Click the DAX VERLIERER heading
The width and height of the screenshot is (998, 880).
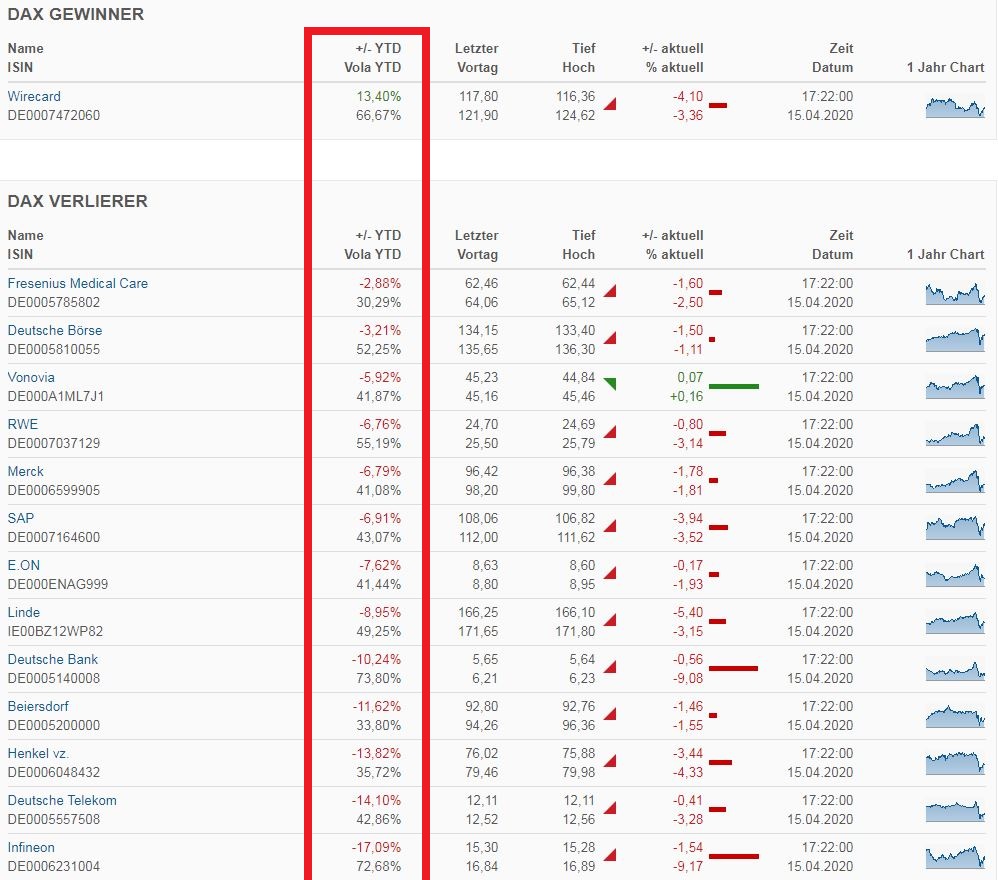[x=78, y=201]
